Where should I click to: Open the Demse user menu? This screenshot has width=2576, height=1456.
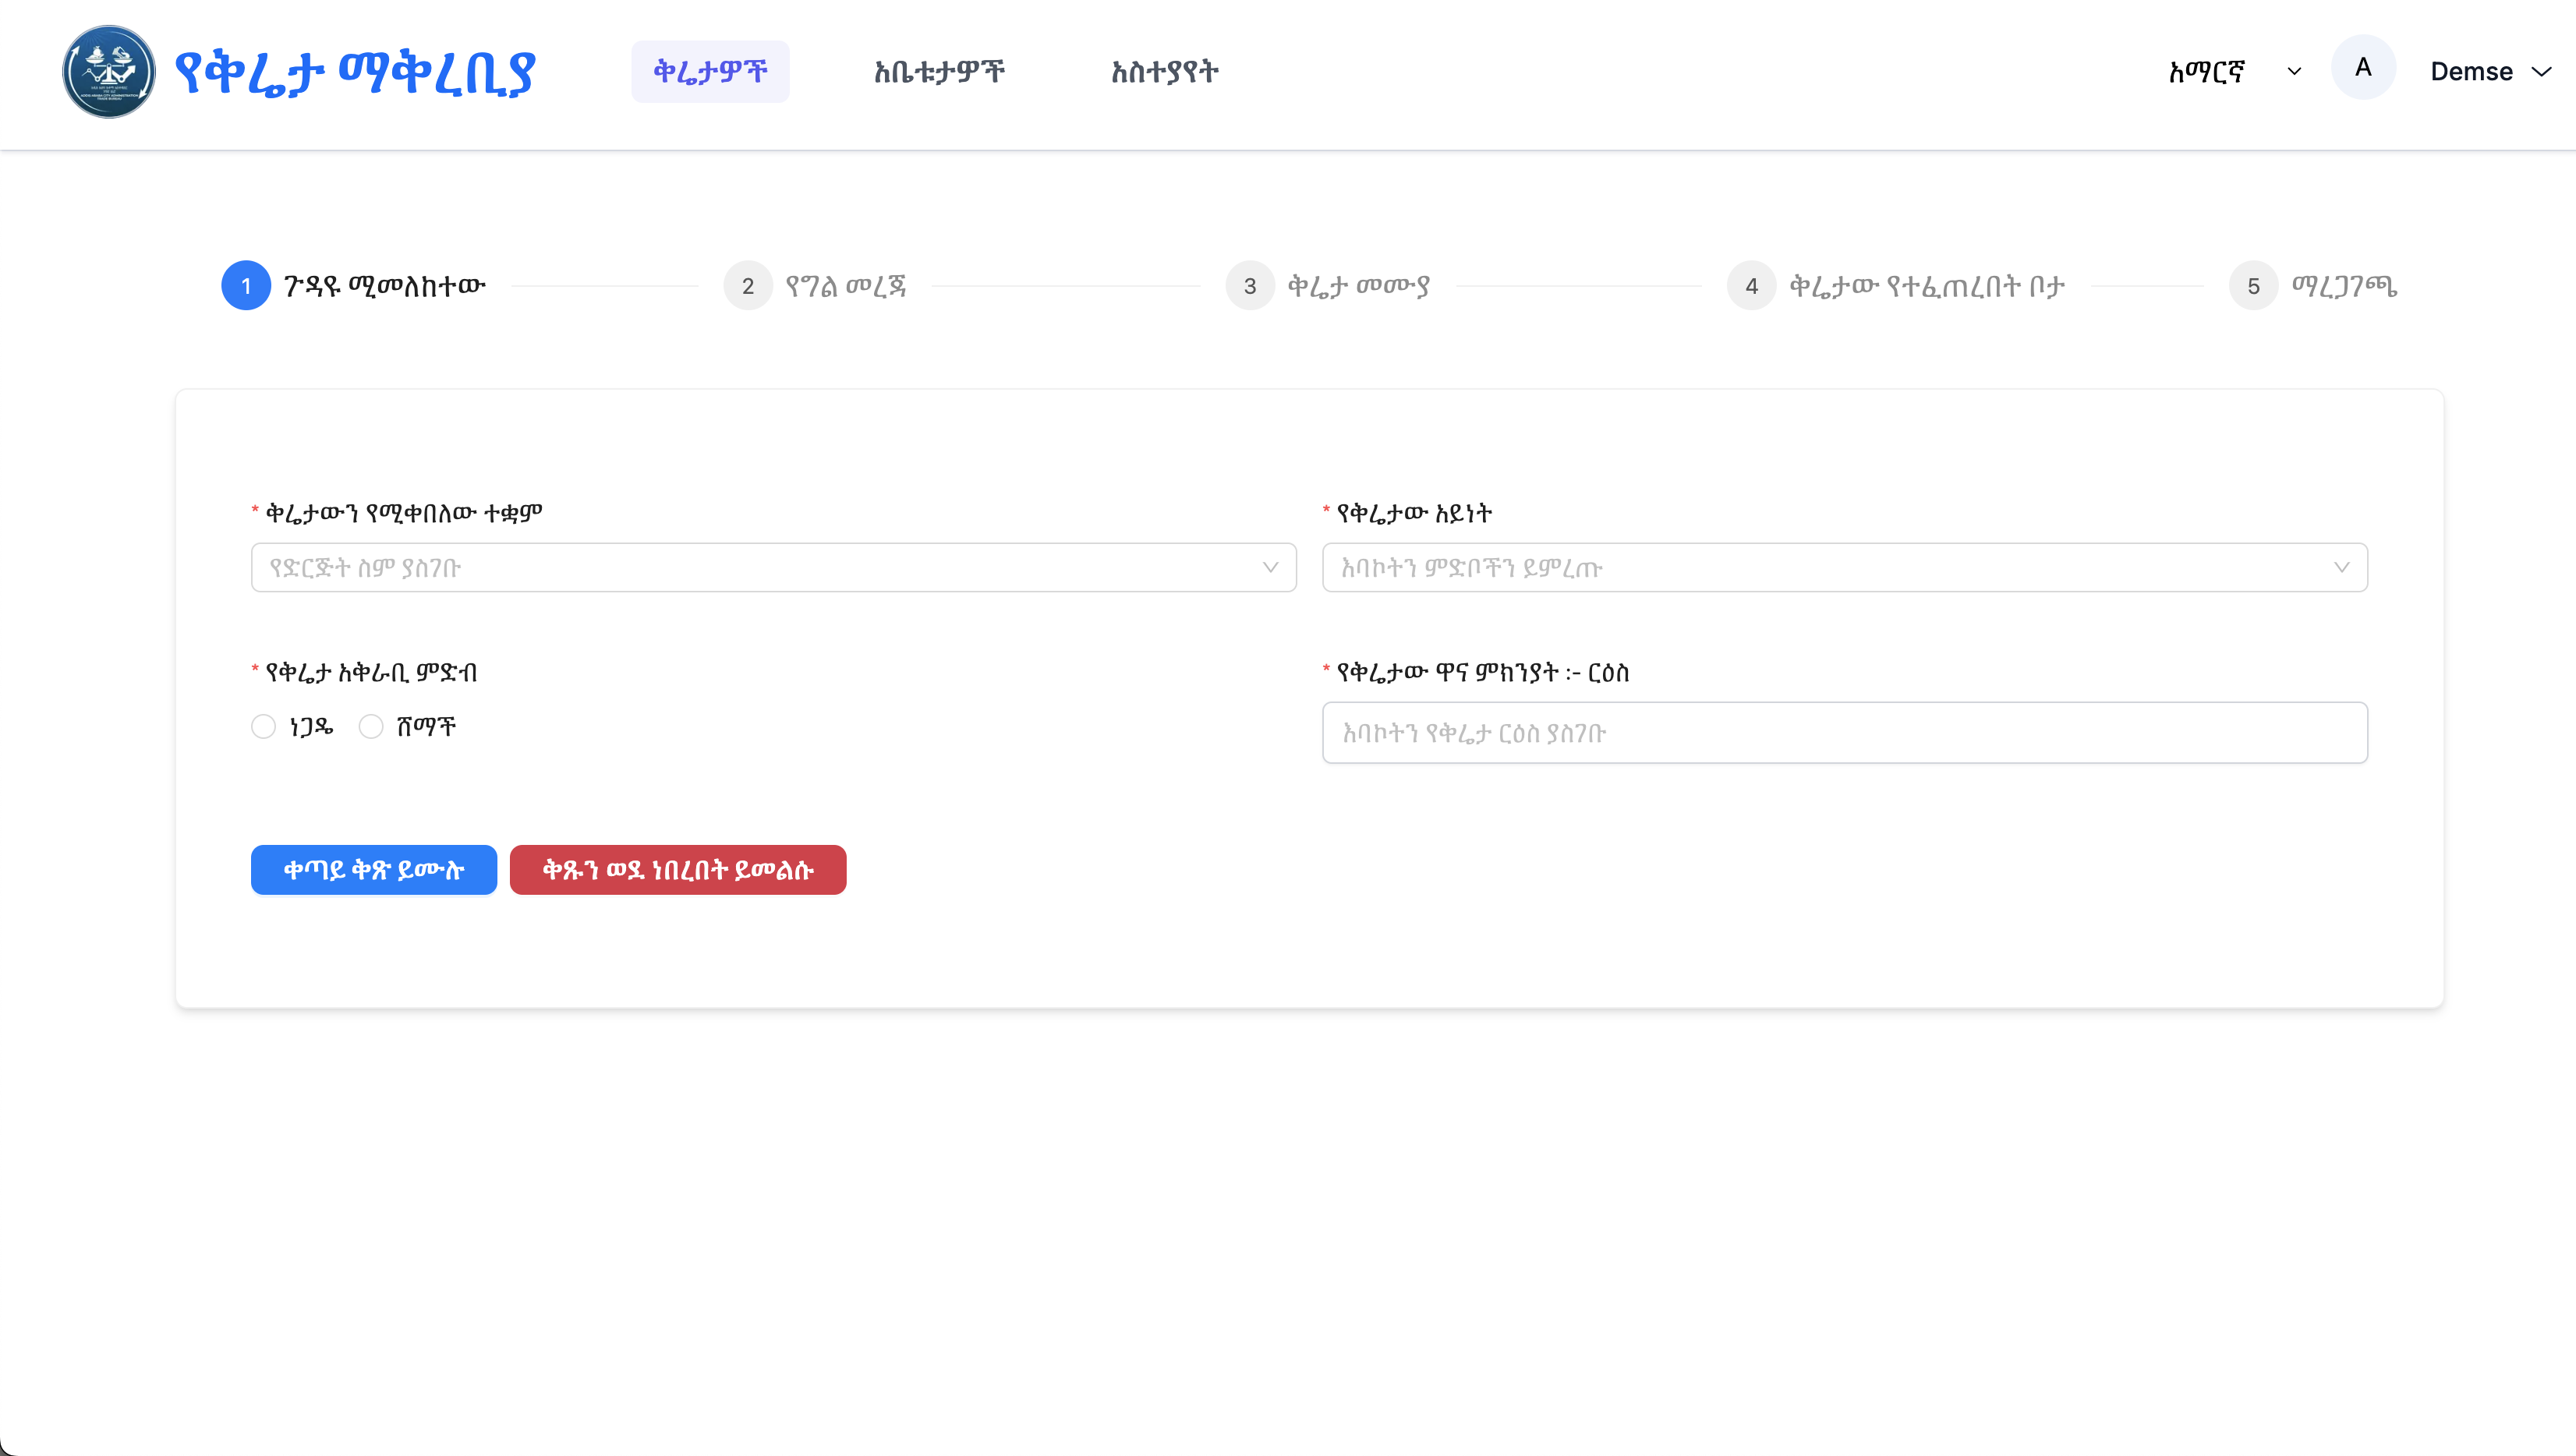coord(2490,71)
